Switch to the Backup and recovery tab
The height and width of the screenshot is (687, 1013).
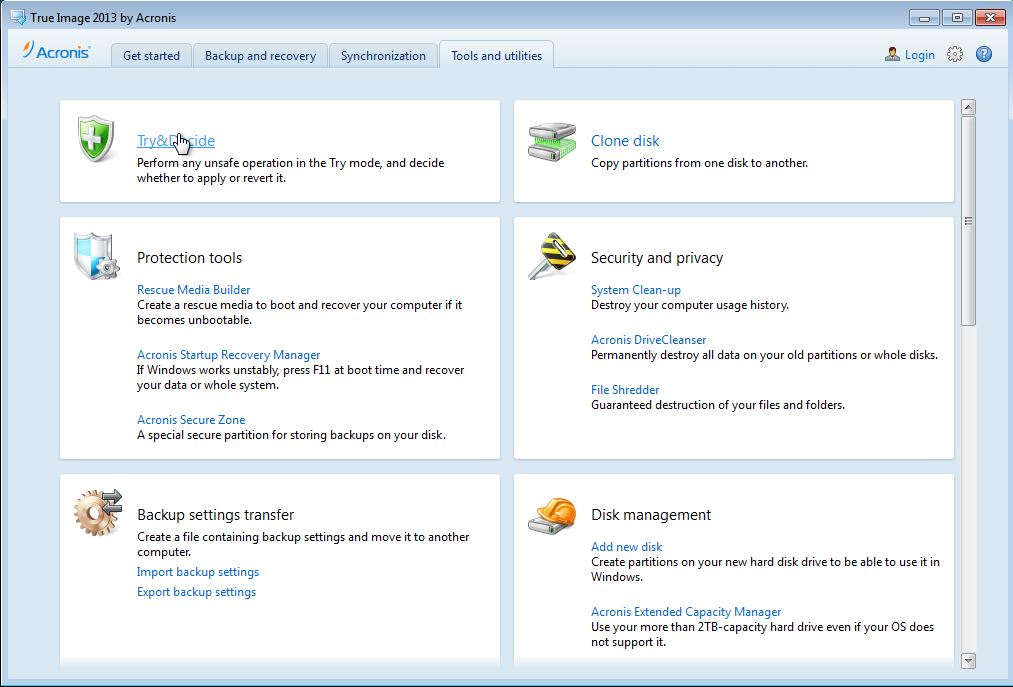tap(260, 56)
